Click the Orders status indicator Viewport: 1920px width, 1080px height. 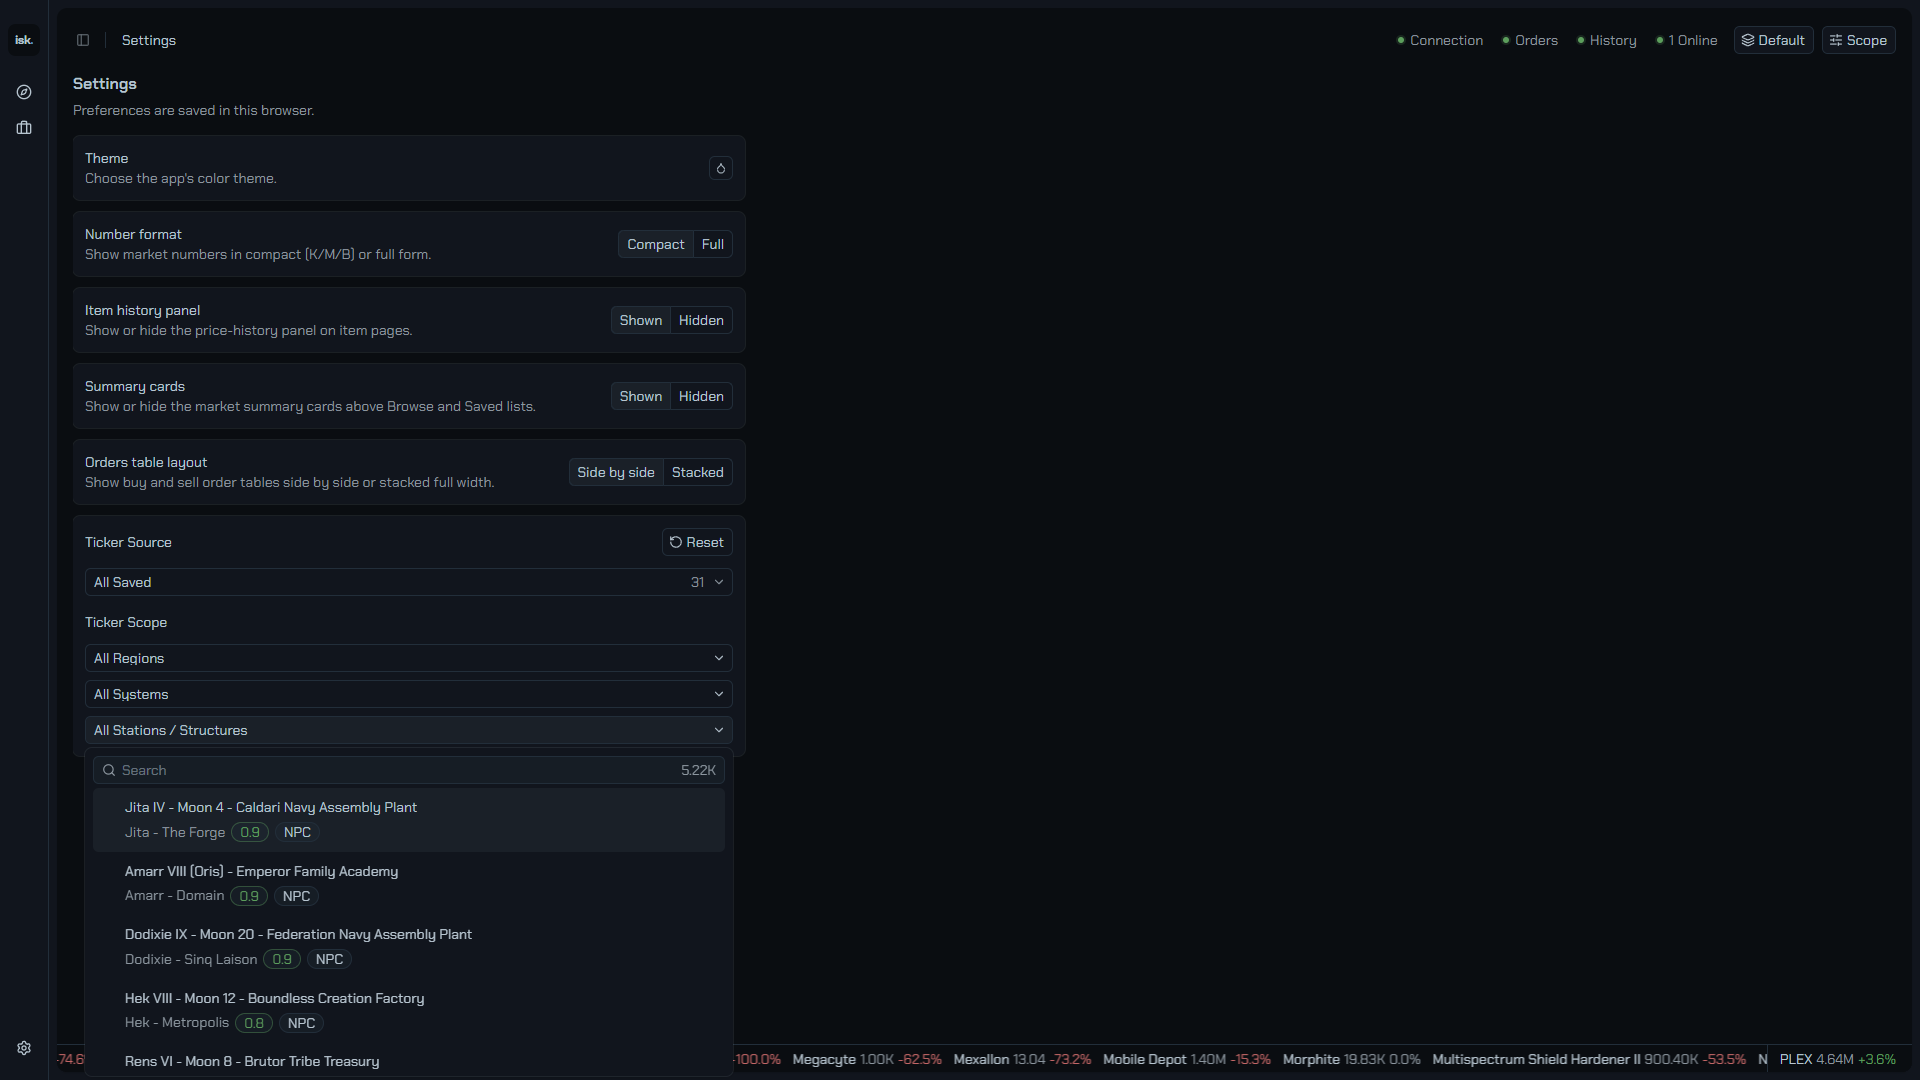point(1530,40)
